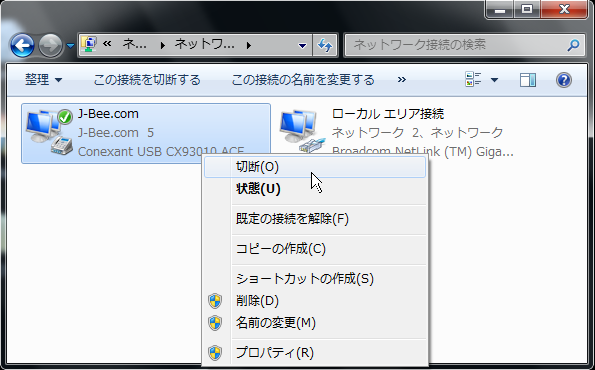Open the address bar history dropdown
Screen dimensions: 595x370
pyautogui.click(x=302, y=46)
